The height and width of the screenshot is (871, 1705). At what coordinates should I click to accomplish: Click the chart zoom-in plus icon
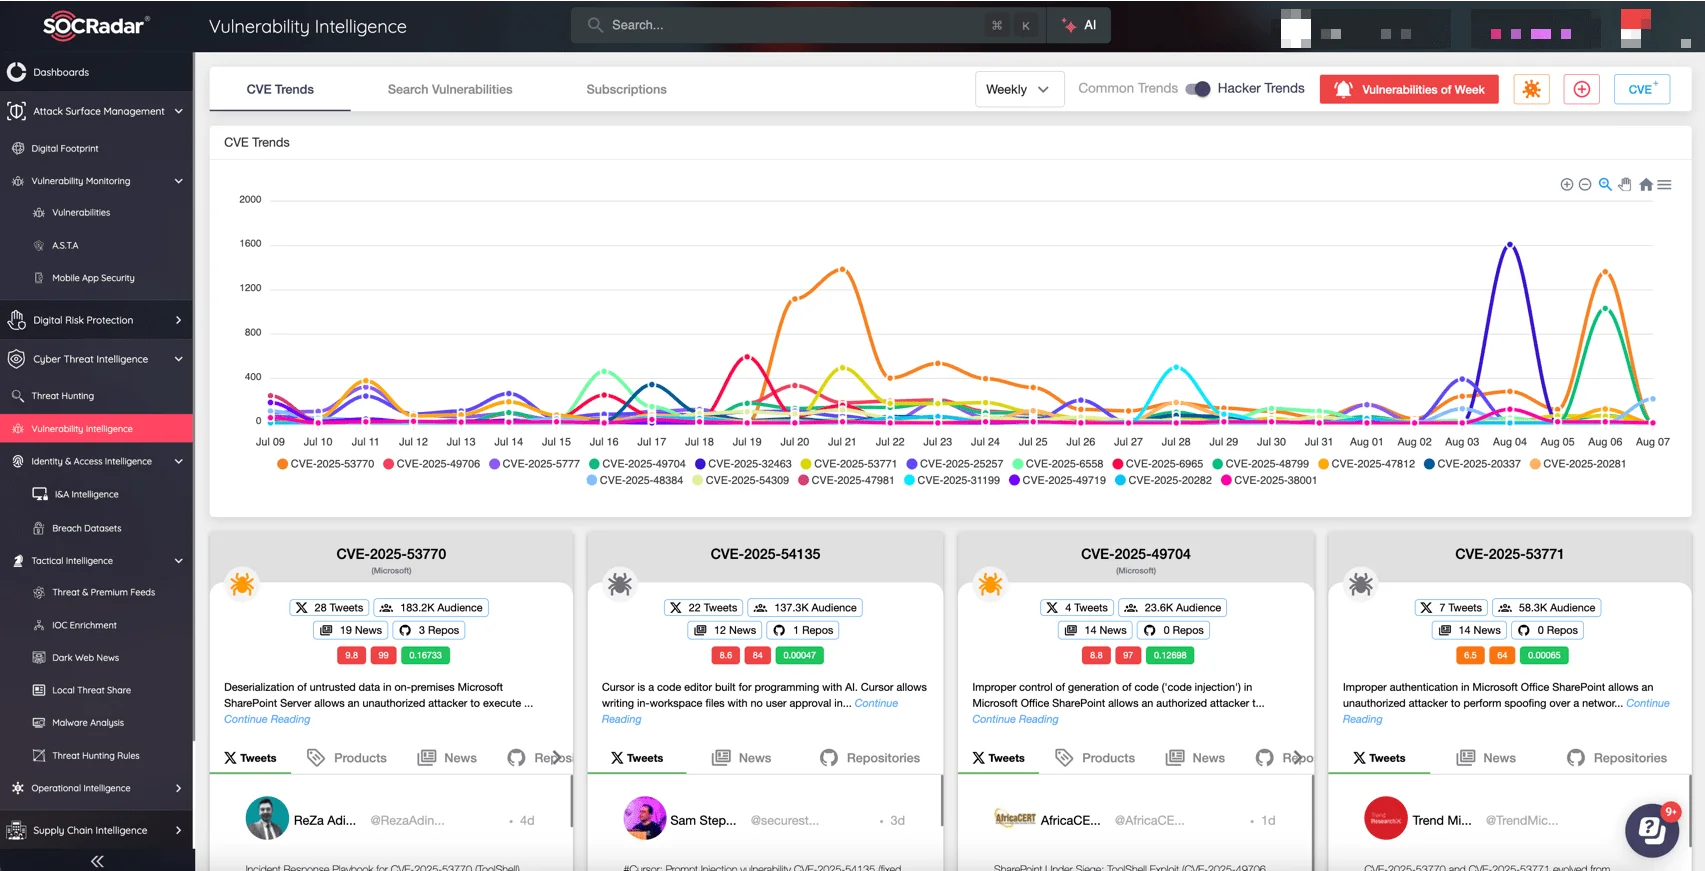pos(1566,185)
